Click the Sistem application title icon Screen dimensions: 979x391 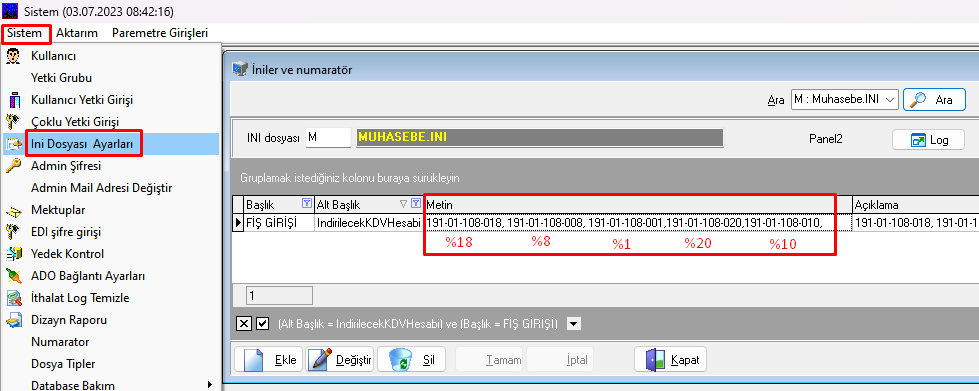tap(11, 11)
